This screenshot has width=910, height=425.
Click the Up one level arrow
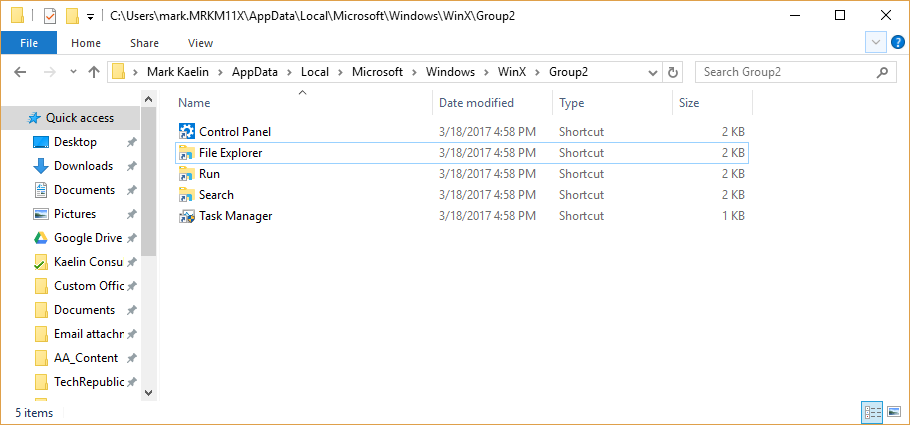pyautogui.click(x=95, y=72)
